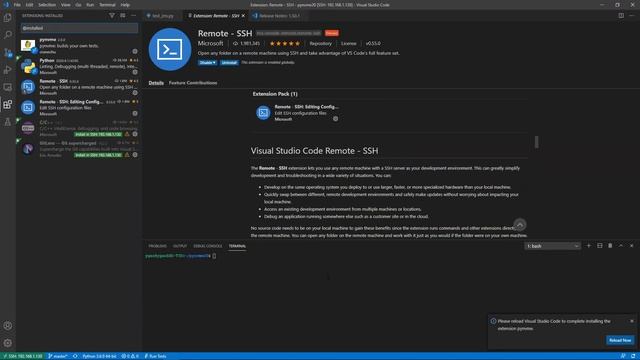Open the Accounts icon in activity bar
The width and height of the screenshot is (640, 360).
pyautogui.click(x=7, y=326)
